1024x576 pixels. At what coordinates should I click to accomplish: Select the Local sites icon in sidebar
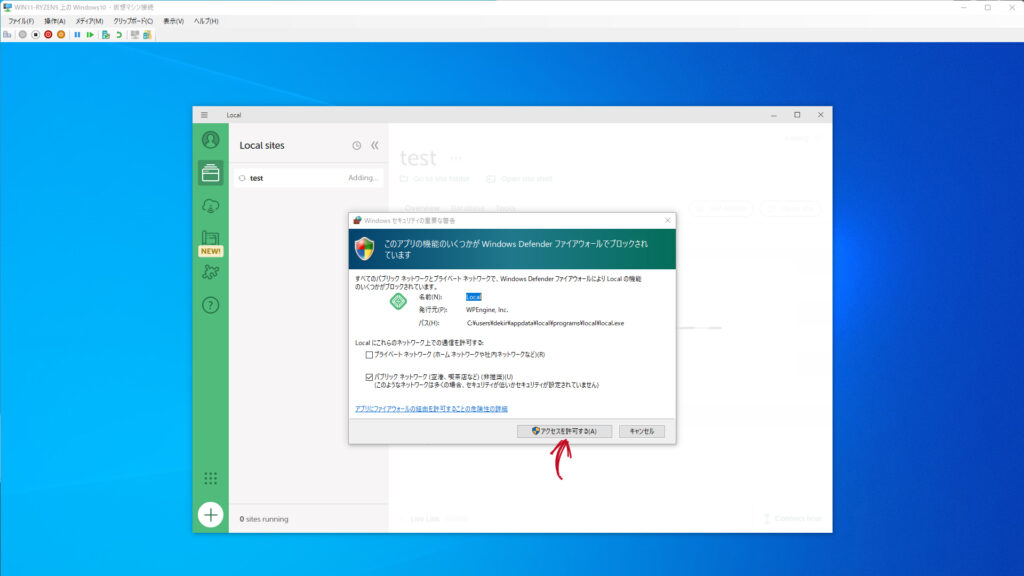point(210,173)
